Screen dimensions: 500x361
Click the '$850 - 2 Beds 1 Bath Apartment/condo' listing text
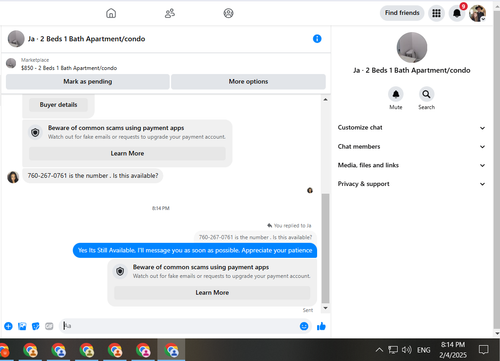click(69, 68)
